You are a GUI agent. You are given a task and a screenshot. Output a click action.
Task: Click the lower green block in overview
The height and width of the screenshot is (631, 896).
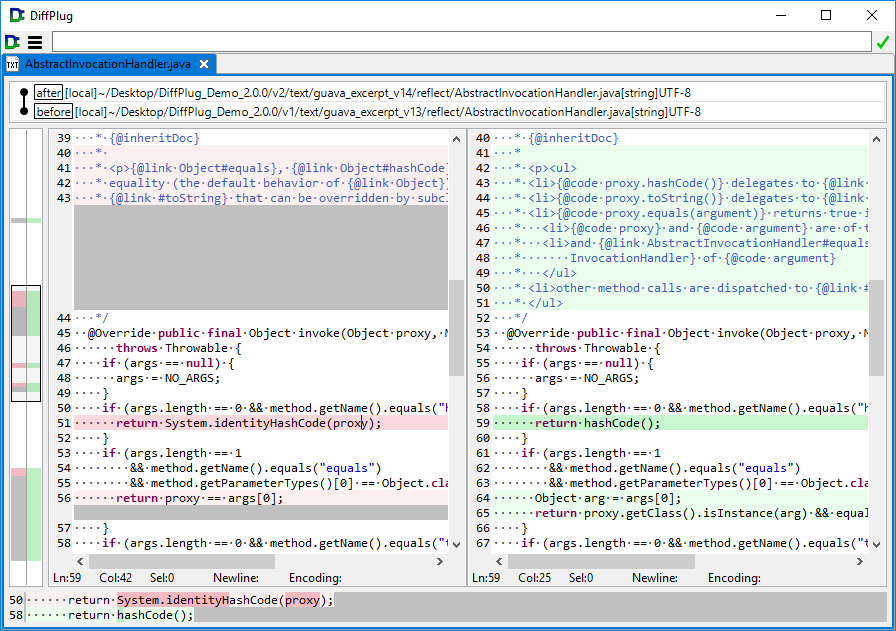point(34,514)
